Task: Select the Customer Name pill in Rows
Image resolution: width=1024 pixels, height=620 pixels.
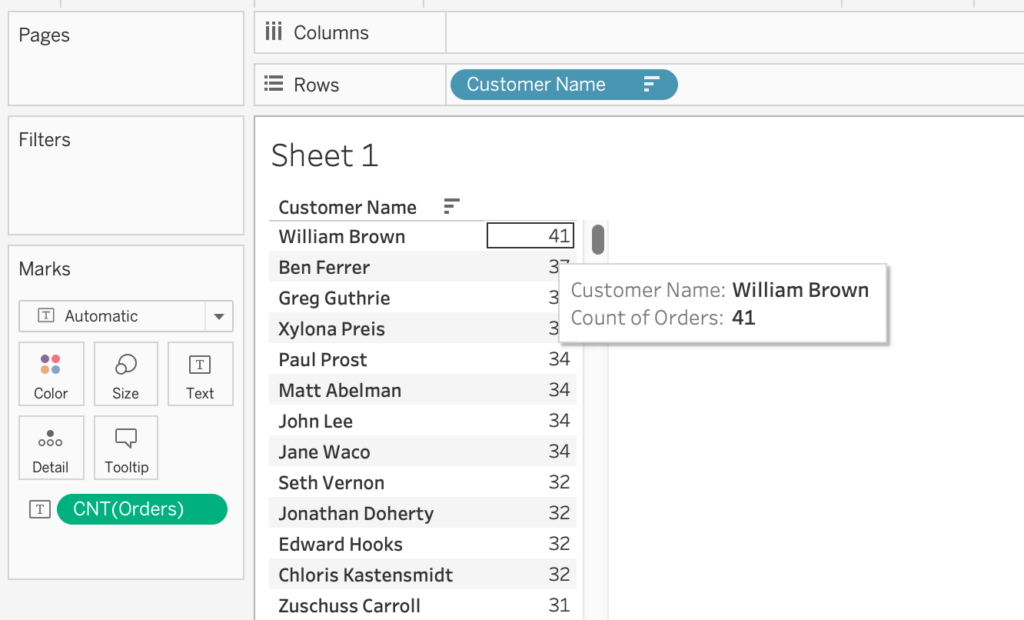Action: coord(536,85)
